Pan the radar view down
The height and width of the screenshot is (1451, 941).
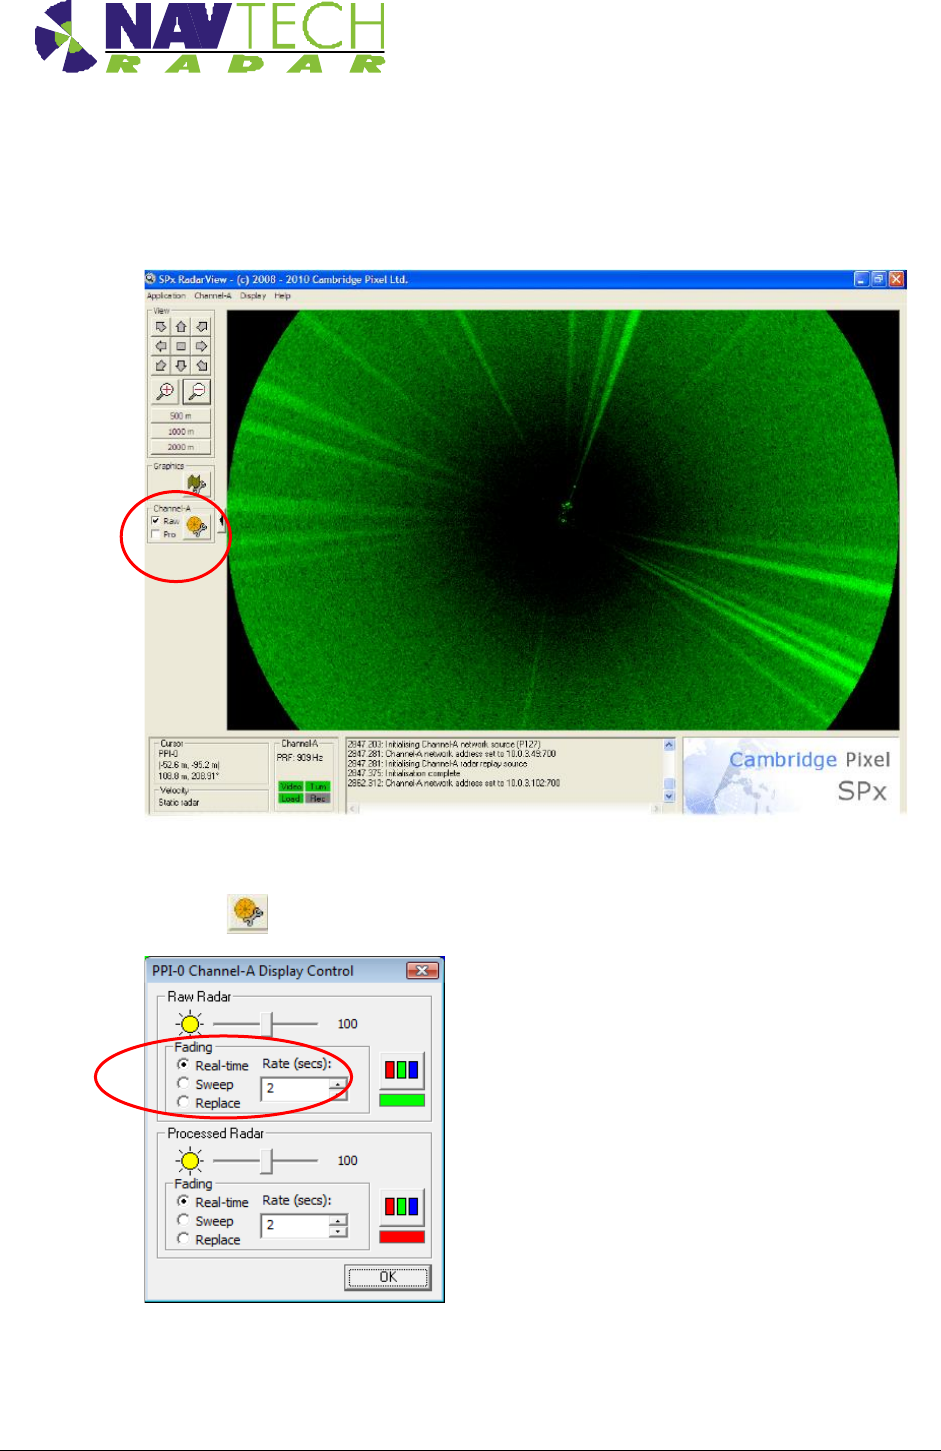pyautogui.click(x=181, y=365)
